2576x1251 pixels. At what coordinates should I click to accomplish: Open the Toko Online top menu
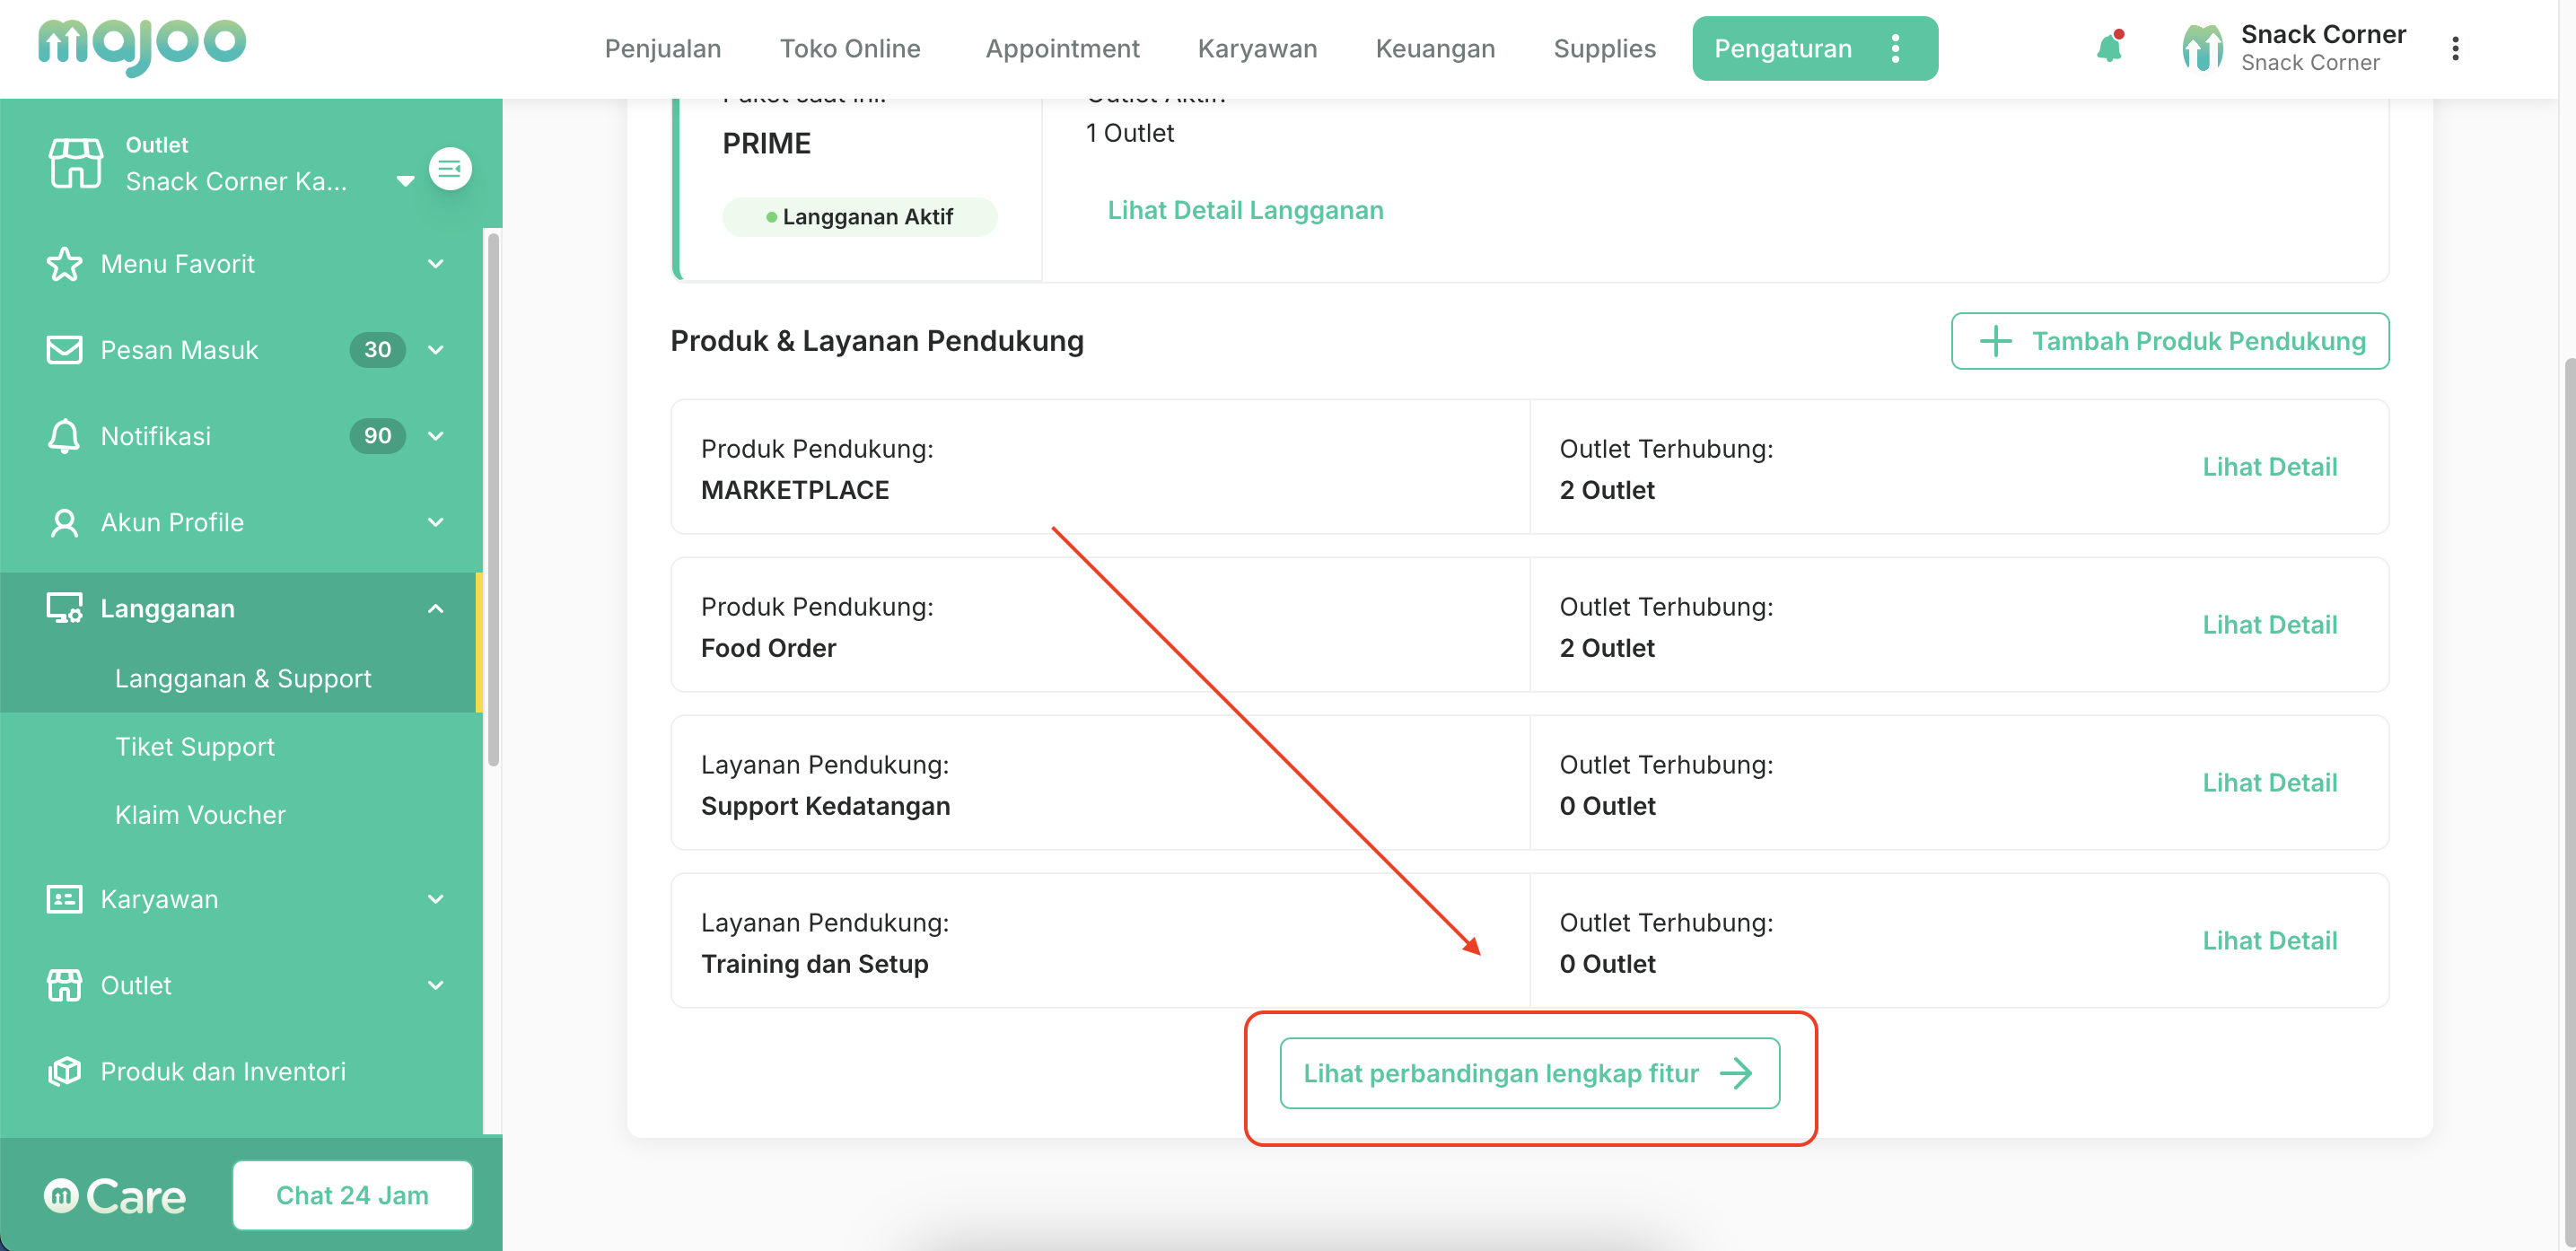click(850, 48)
